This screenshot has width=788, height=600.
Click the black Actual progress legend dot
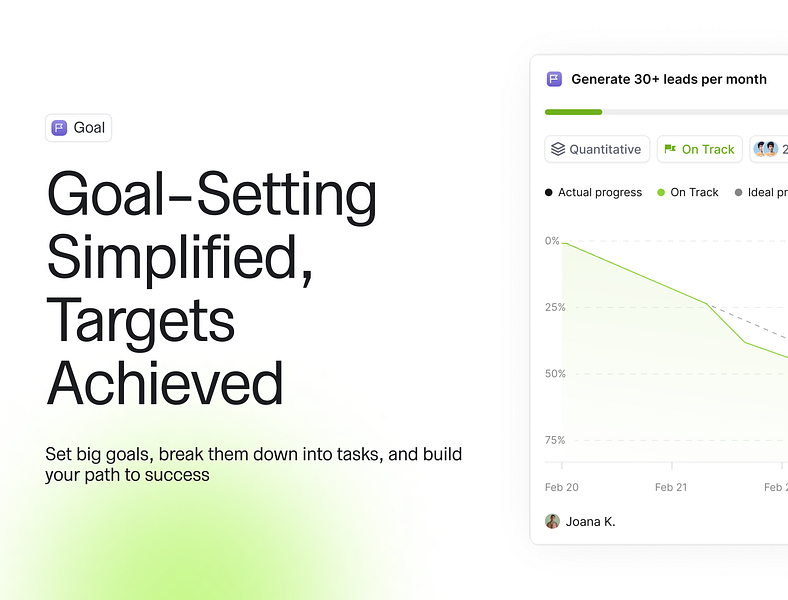tap(548, 192)
